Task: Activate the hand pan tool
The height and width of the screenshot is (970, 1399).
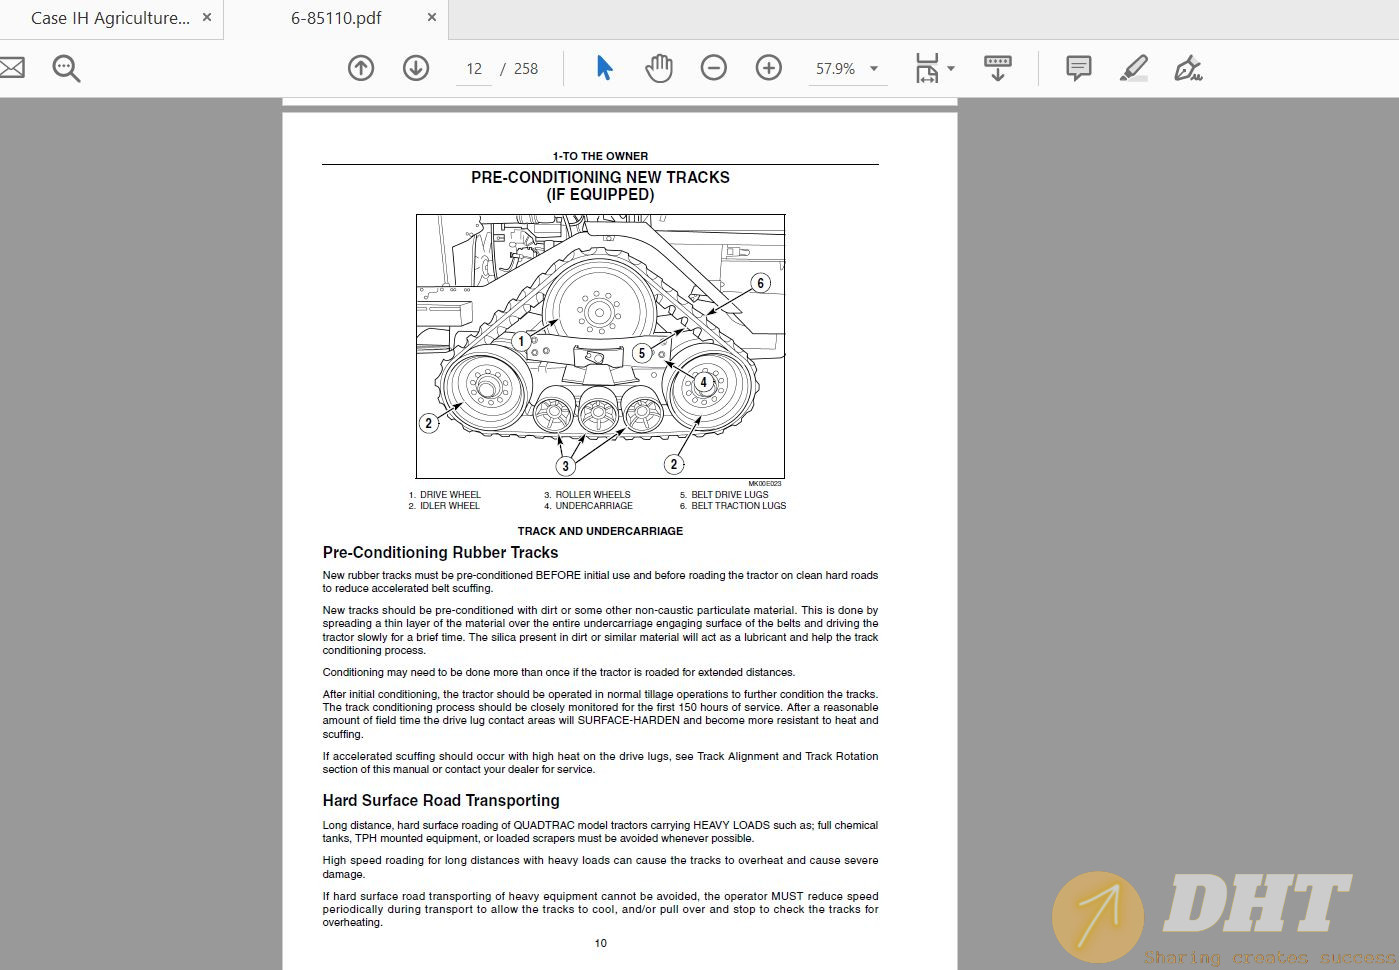Action: tap(659, 68)
